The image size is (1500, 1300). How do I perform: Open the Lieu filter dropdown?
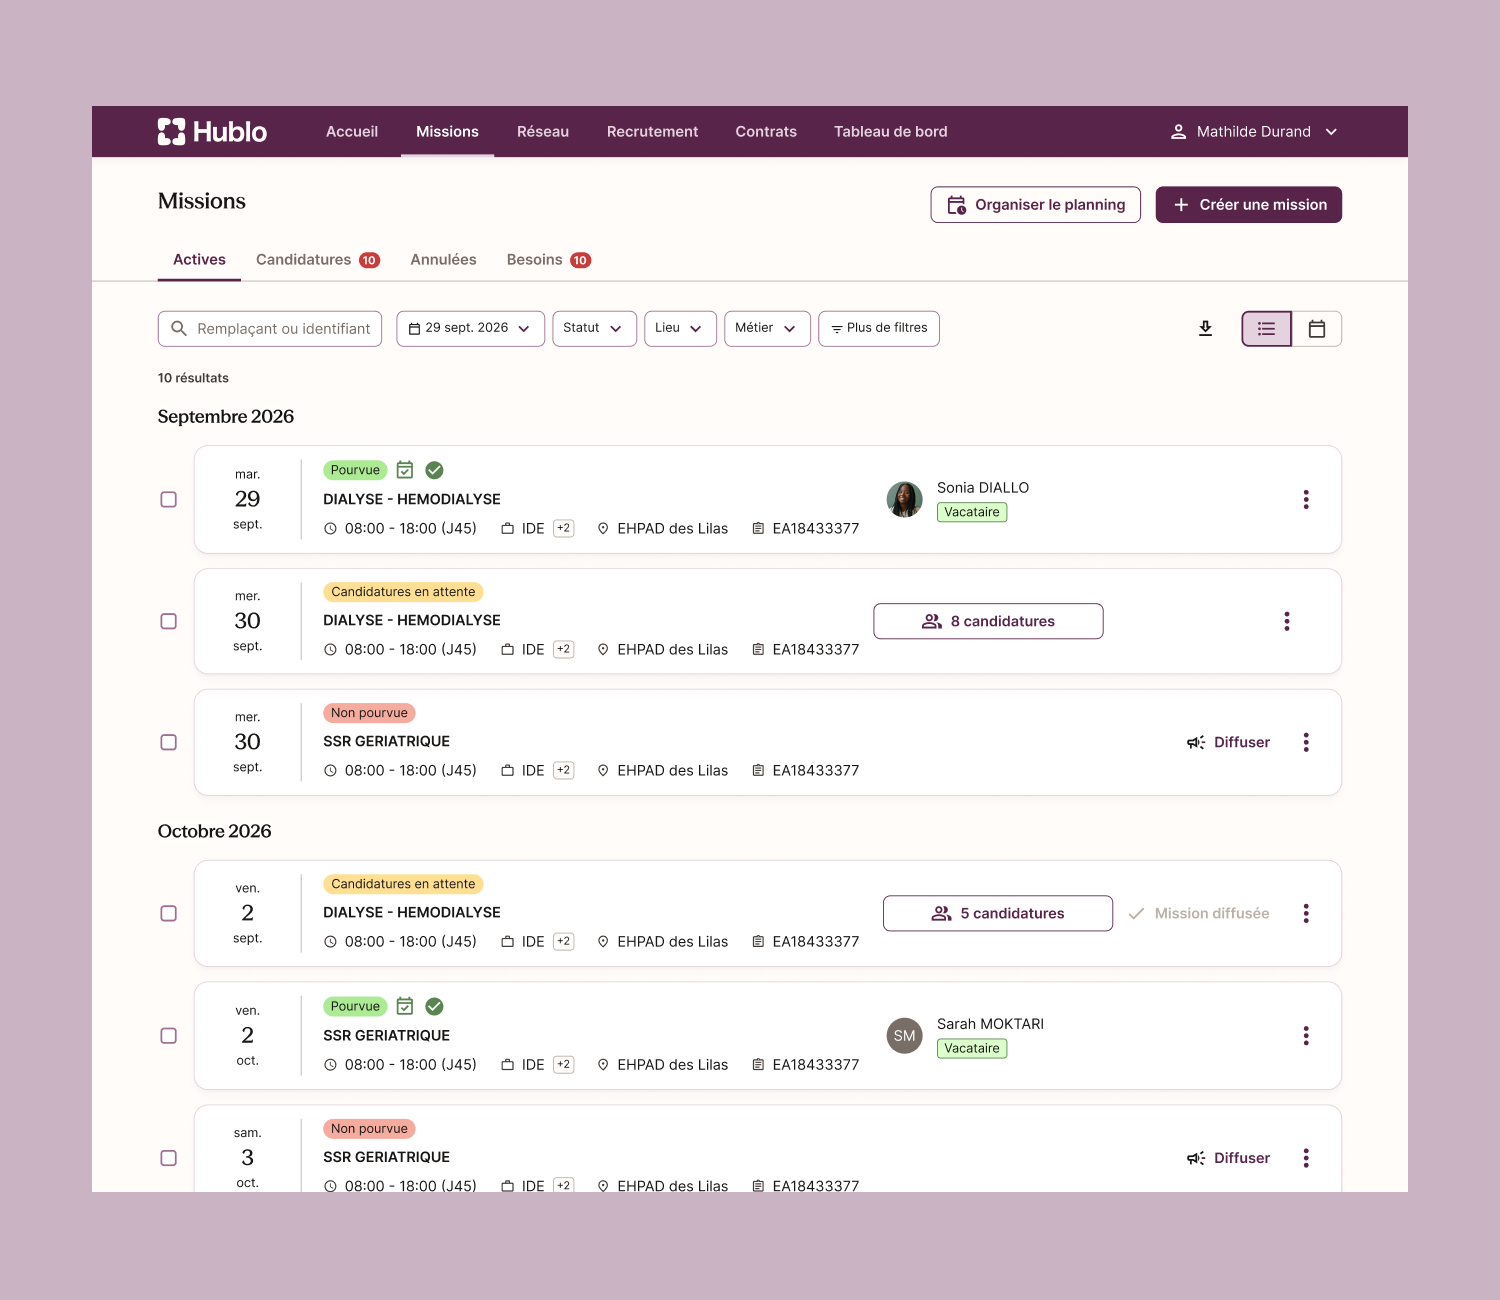pyautogui.click(x=680, y=329)
